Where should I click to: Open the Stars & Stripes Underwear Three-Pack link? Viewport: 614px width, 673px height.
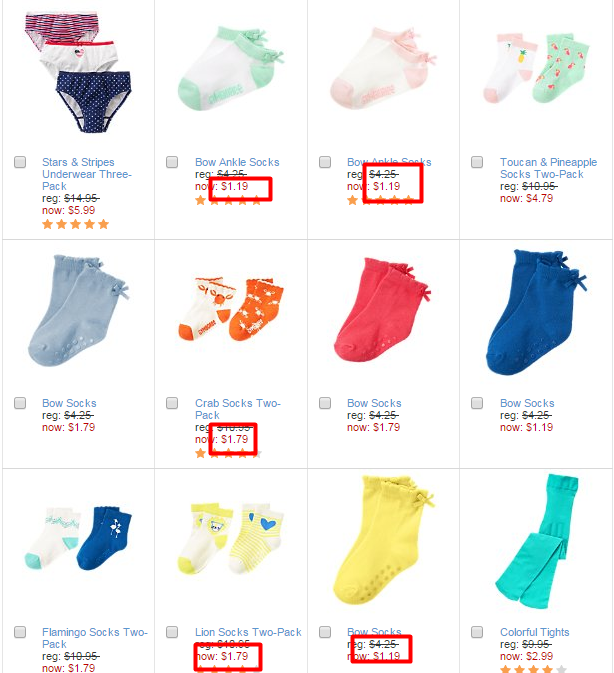87,174
